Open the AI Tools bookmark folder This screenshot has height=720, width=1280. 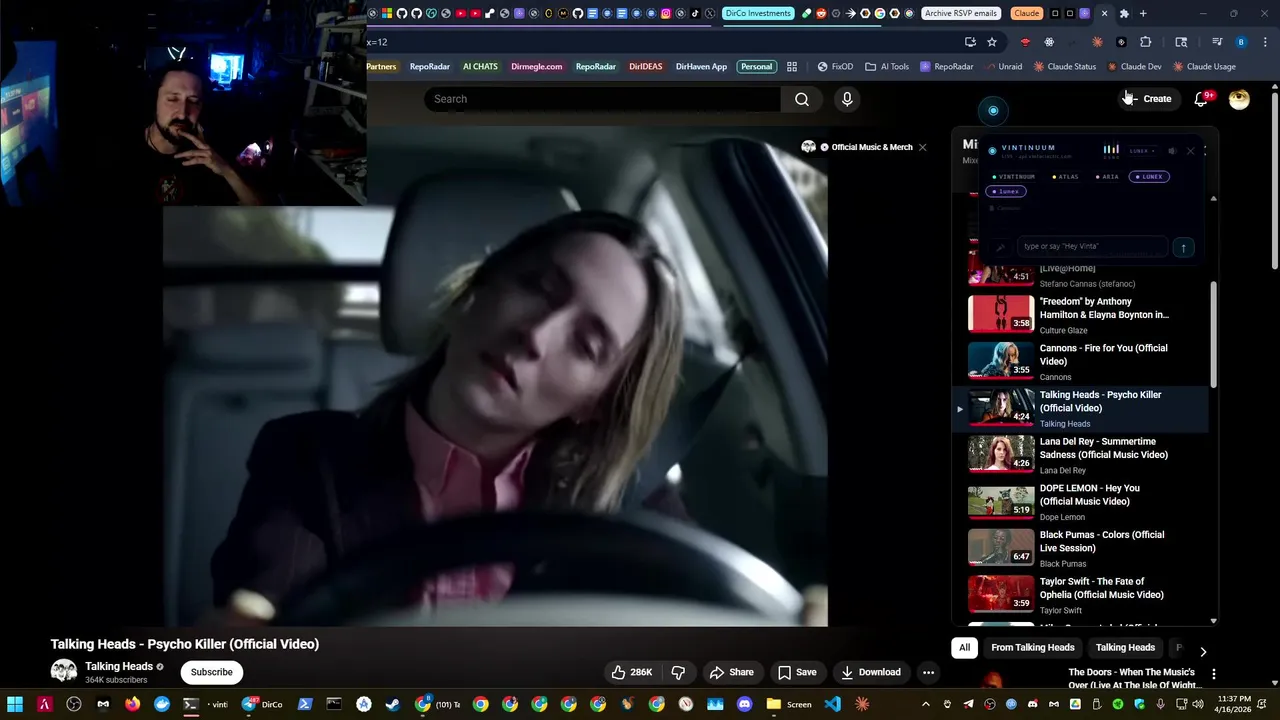coord(886,67)
